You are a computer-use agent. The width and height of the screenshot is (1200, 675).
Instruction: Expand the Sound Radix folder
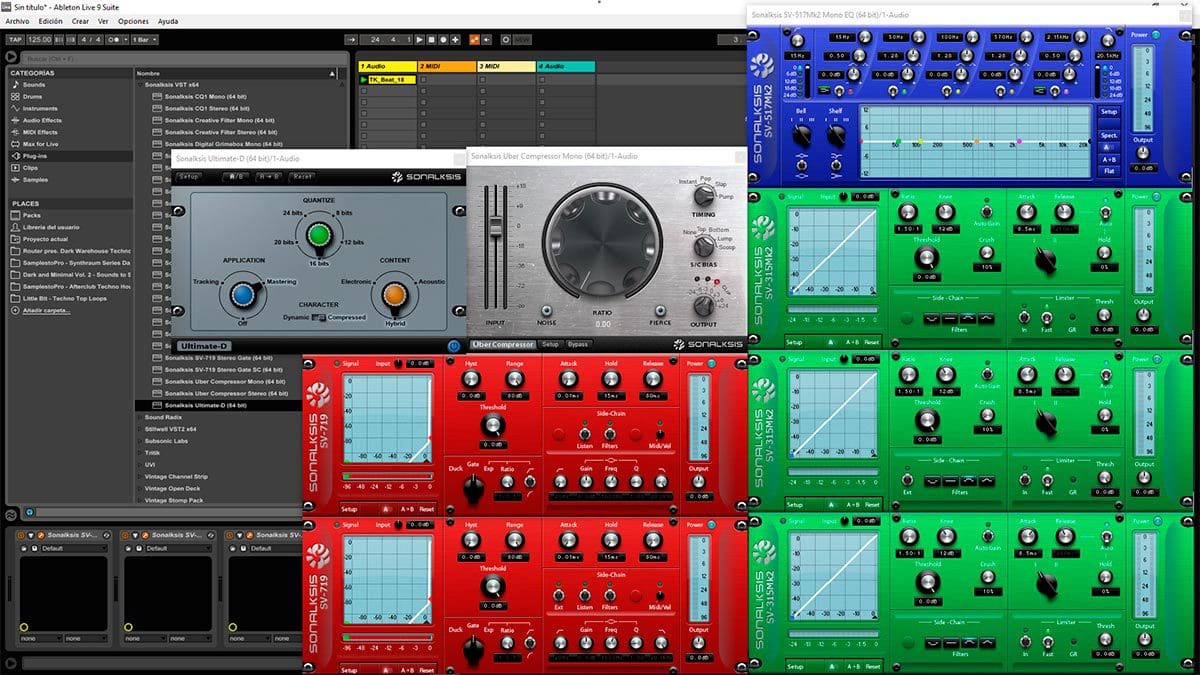tap(140, 416)
